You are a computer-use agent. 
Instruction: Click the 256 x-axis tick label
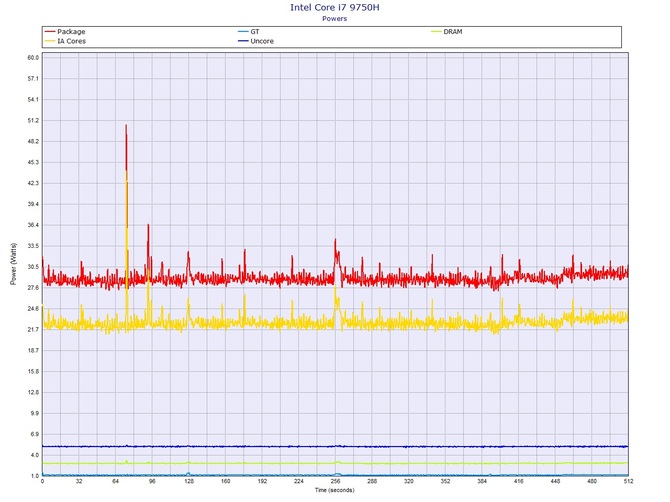coord(335,481)
